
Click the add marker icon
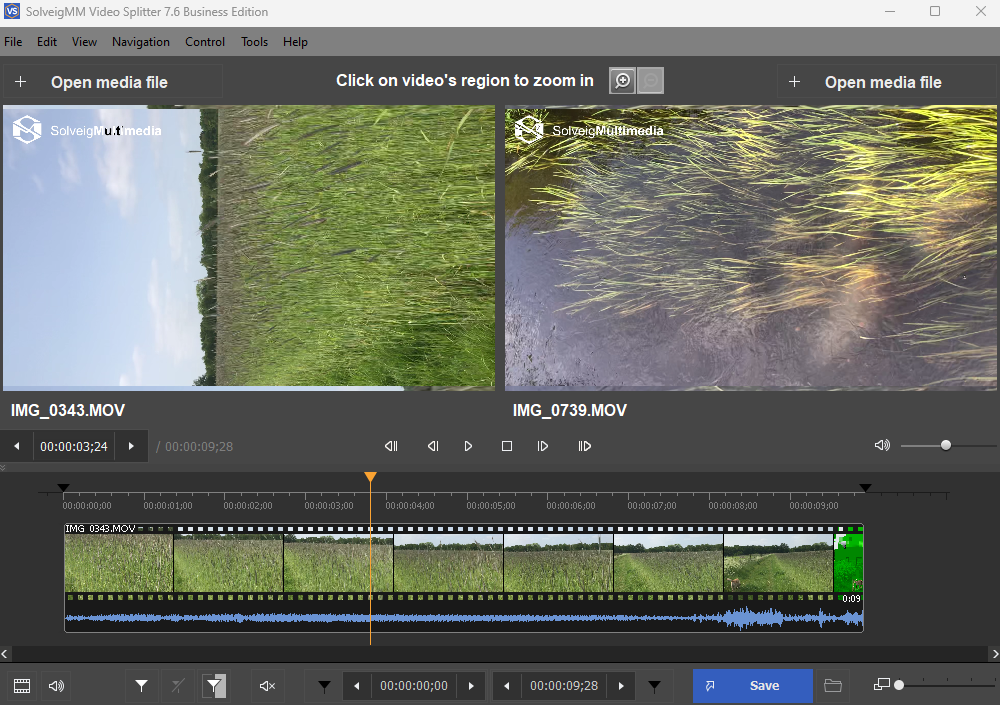point(142,686)
